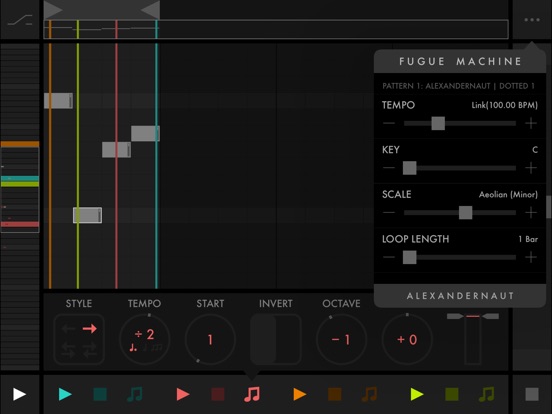Click the OCTAVE minus one dial
This screenshot has height=414, width=552.
(x=341, y=339)
